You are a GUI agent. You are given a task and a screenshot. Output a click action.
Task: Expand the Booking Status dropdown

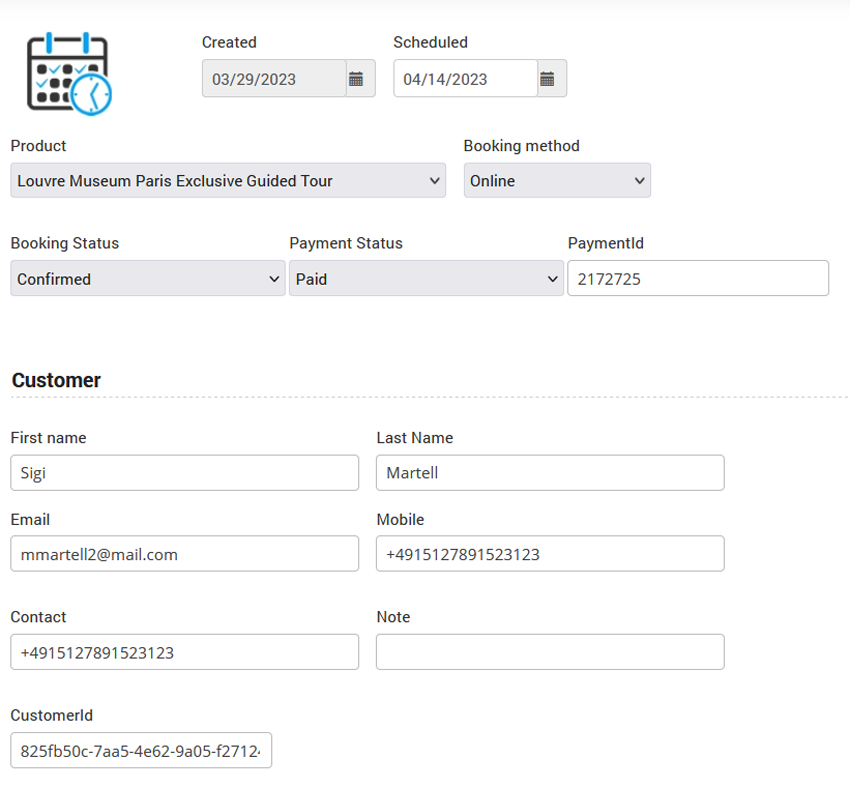pyautogui.click(x=148, y=279)
